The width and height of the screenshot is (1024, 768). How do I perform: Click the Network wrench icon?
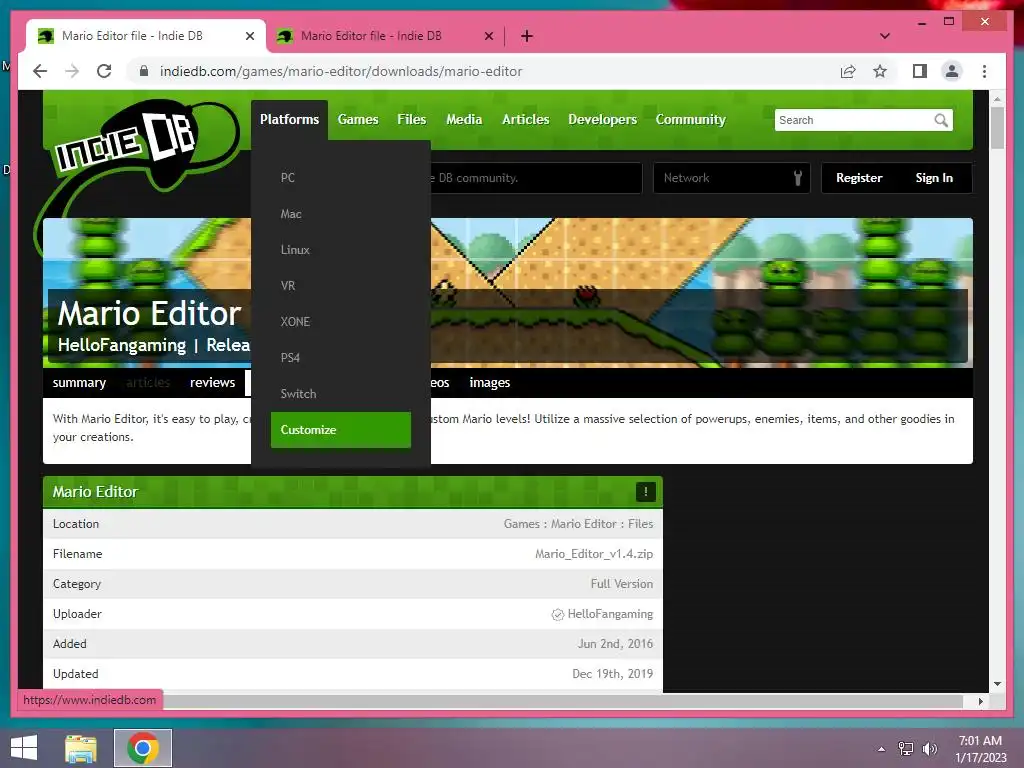[x=797, y=178]
